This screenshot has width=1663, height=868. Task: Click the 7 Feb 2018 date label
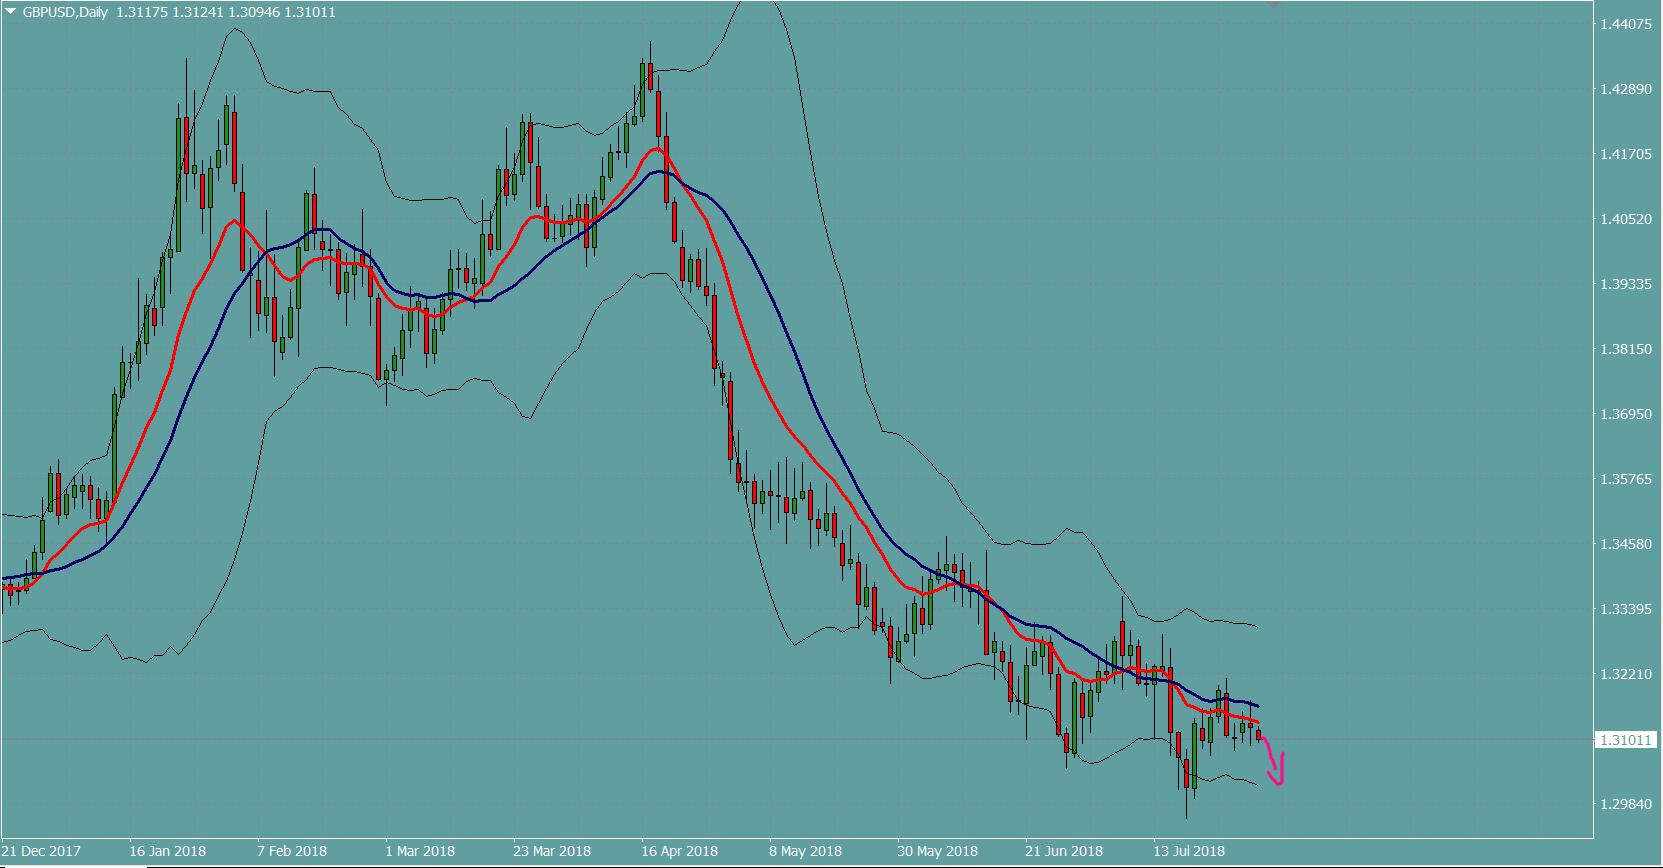click(292, 851)
